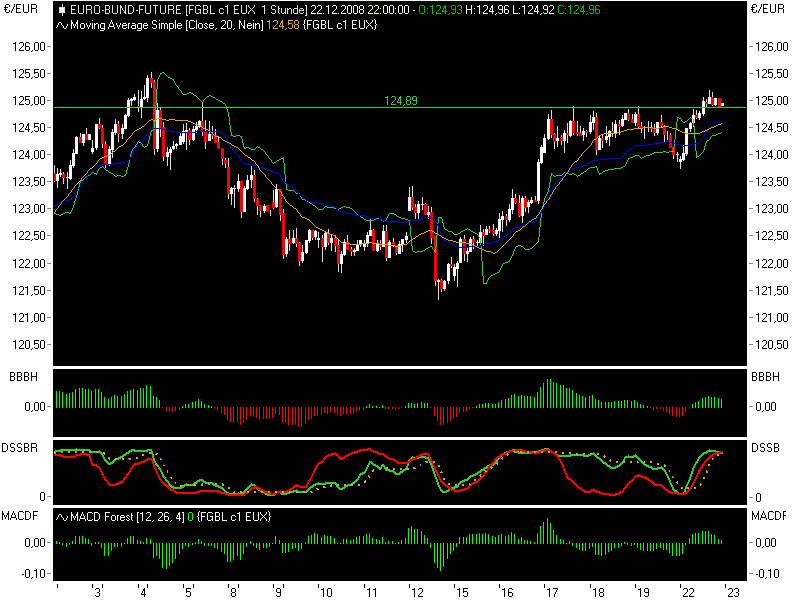Click the €/EUR unit label on the left
This screenshot has width=800, height=600.
coord(20,9)
